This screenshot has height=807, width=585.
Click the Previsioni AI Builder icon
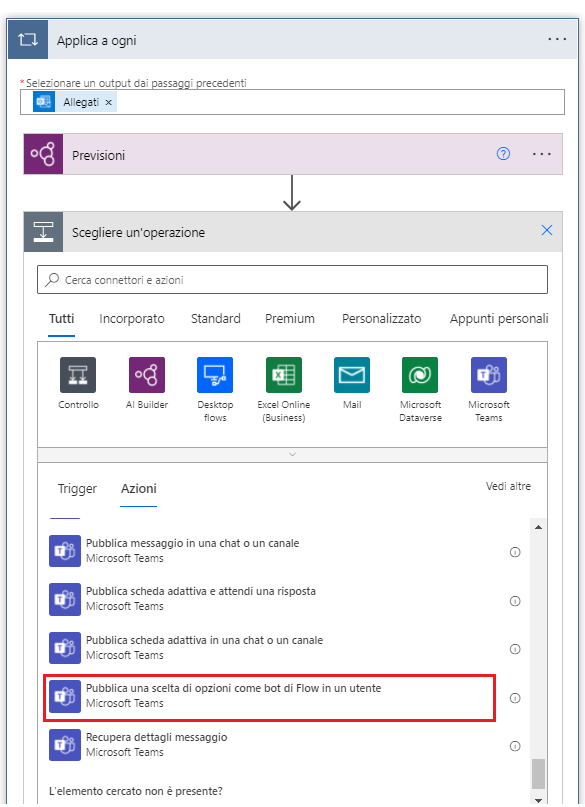[x=43, y=154]
